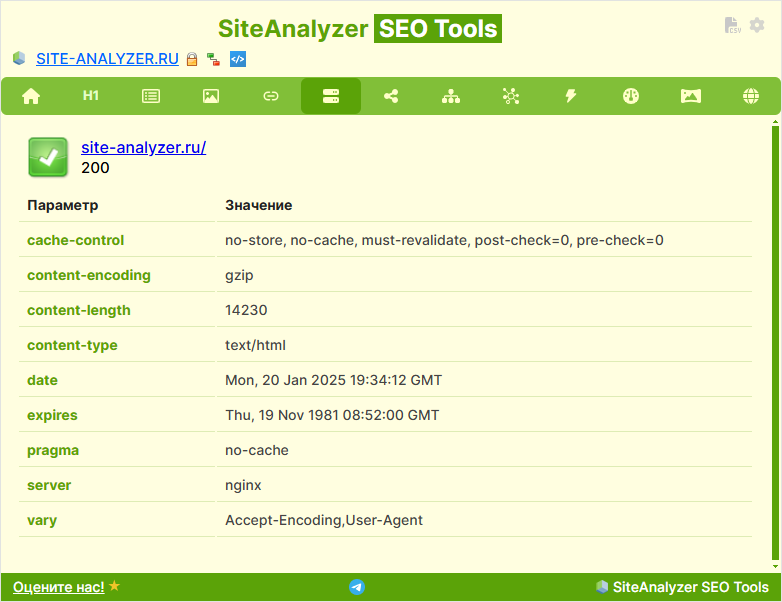Click the padlock SSL icon
Screen dimensions: 782x602
click(x=192, y=59)
